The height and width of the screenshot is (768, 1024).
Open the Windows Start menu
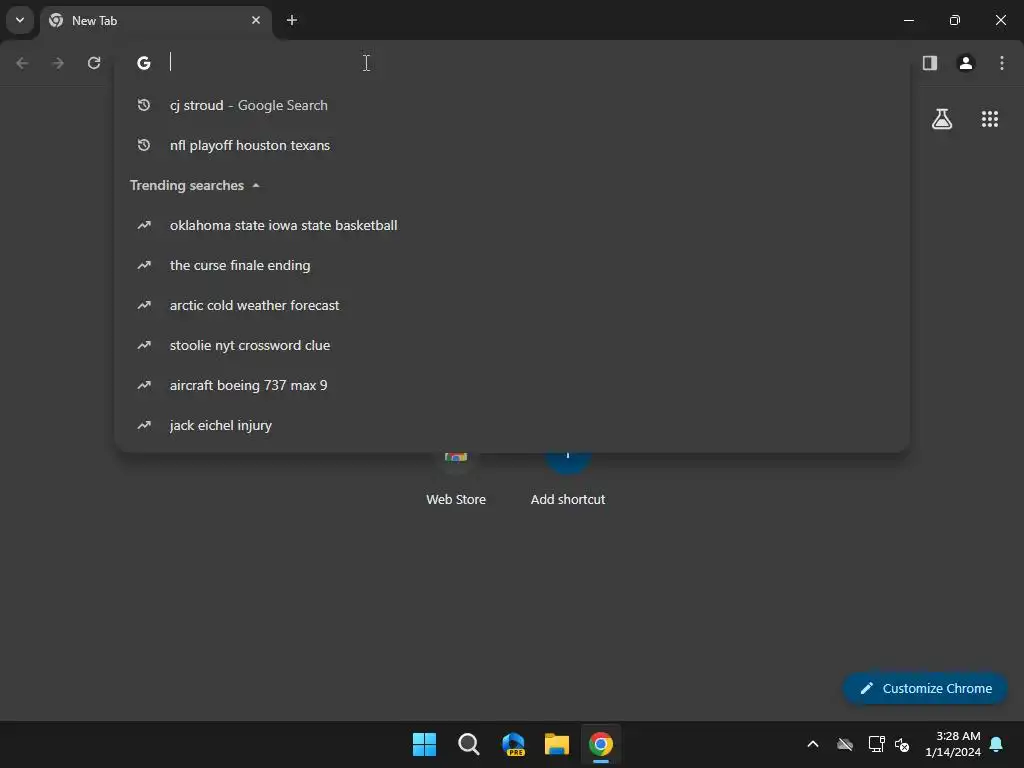tap(424, 744)
